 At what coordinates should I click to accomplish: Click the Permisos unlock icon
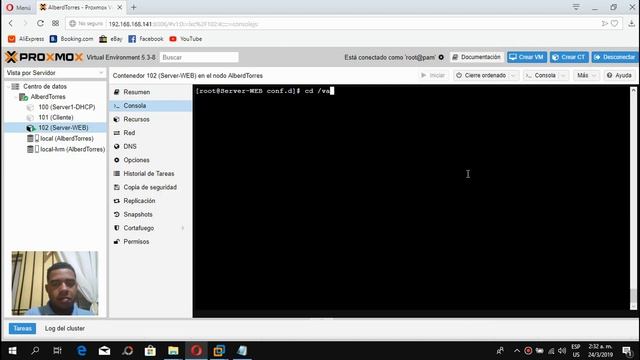coord(116,242)
